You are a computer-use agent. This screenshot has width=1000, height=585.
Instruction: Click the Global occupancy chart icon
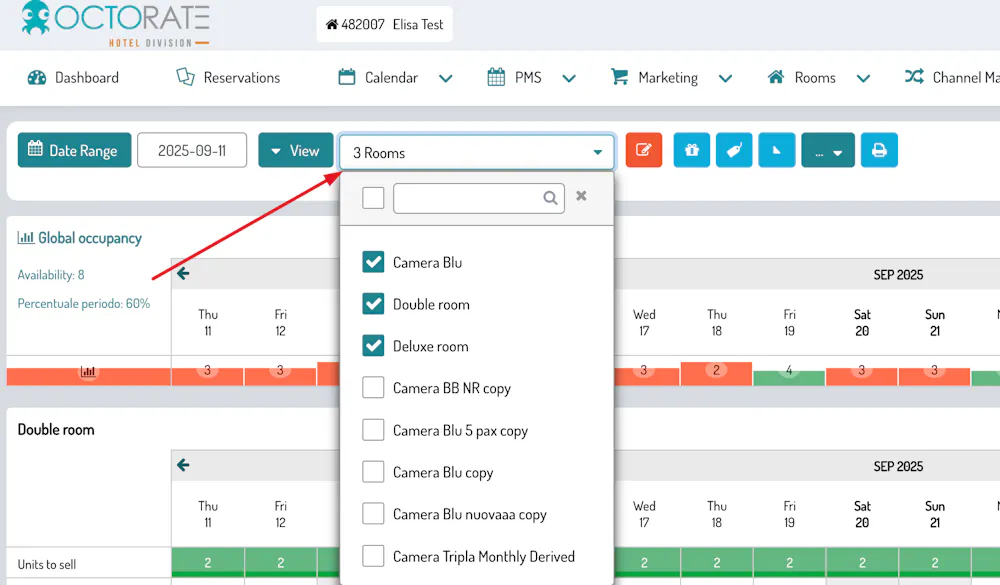pyautogui.click(x=26, y=238)
